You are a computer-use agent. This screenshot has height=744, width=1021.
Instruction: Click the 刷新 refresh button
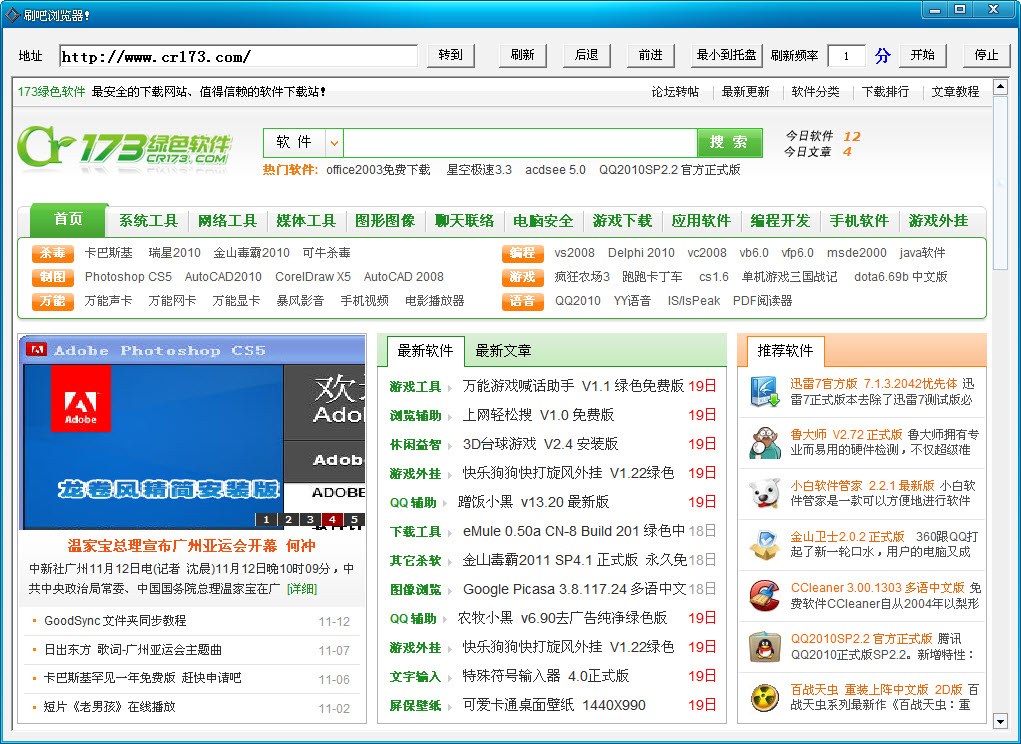[x=522, y=55]
